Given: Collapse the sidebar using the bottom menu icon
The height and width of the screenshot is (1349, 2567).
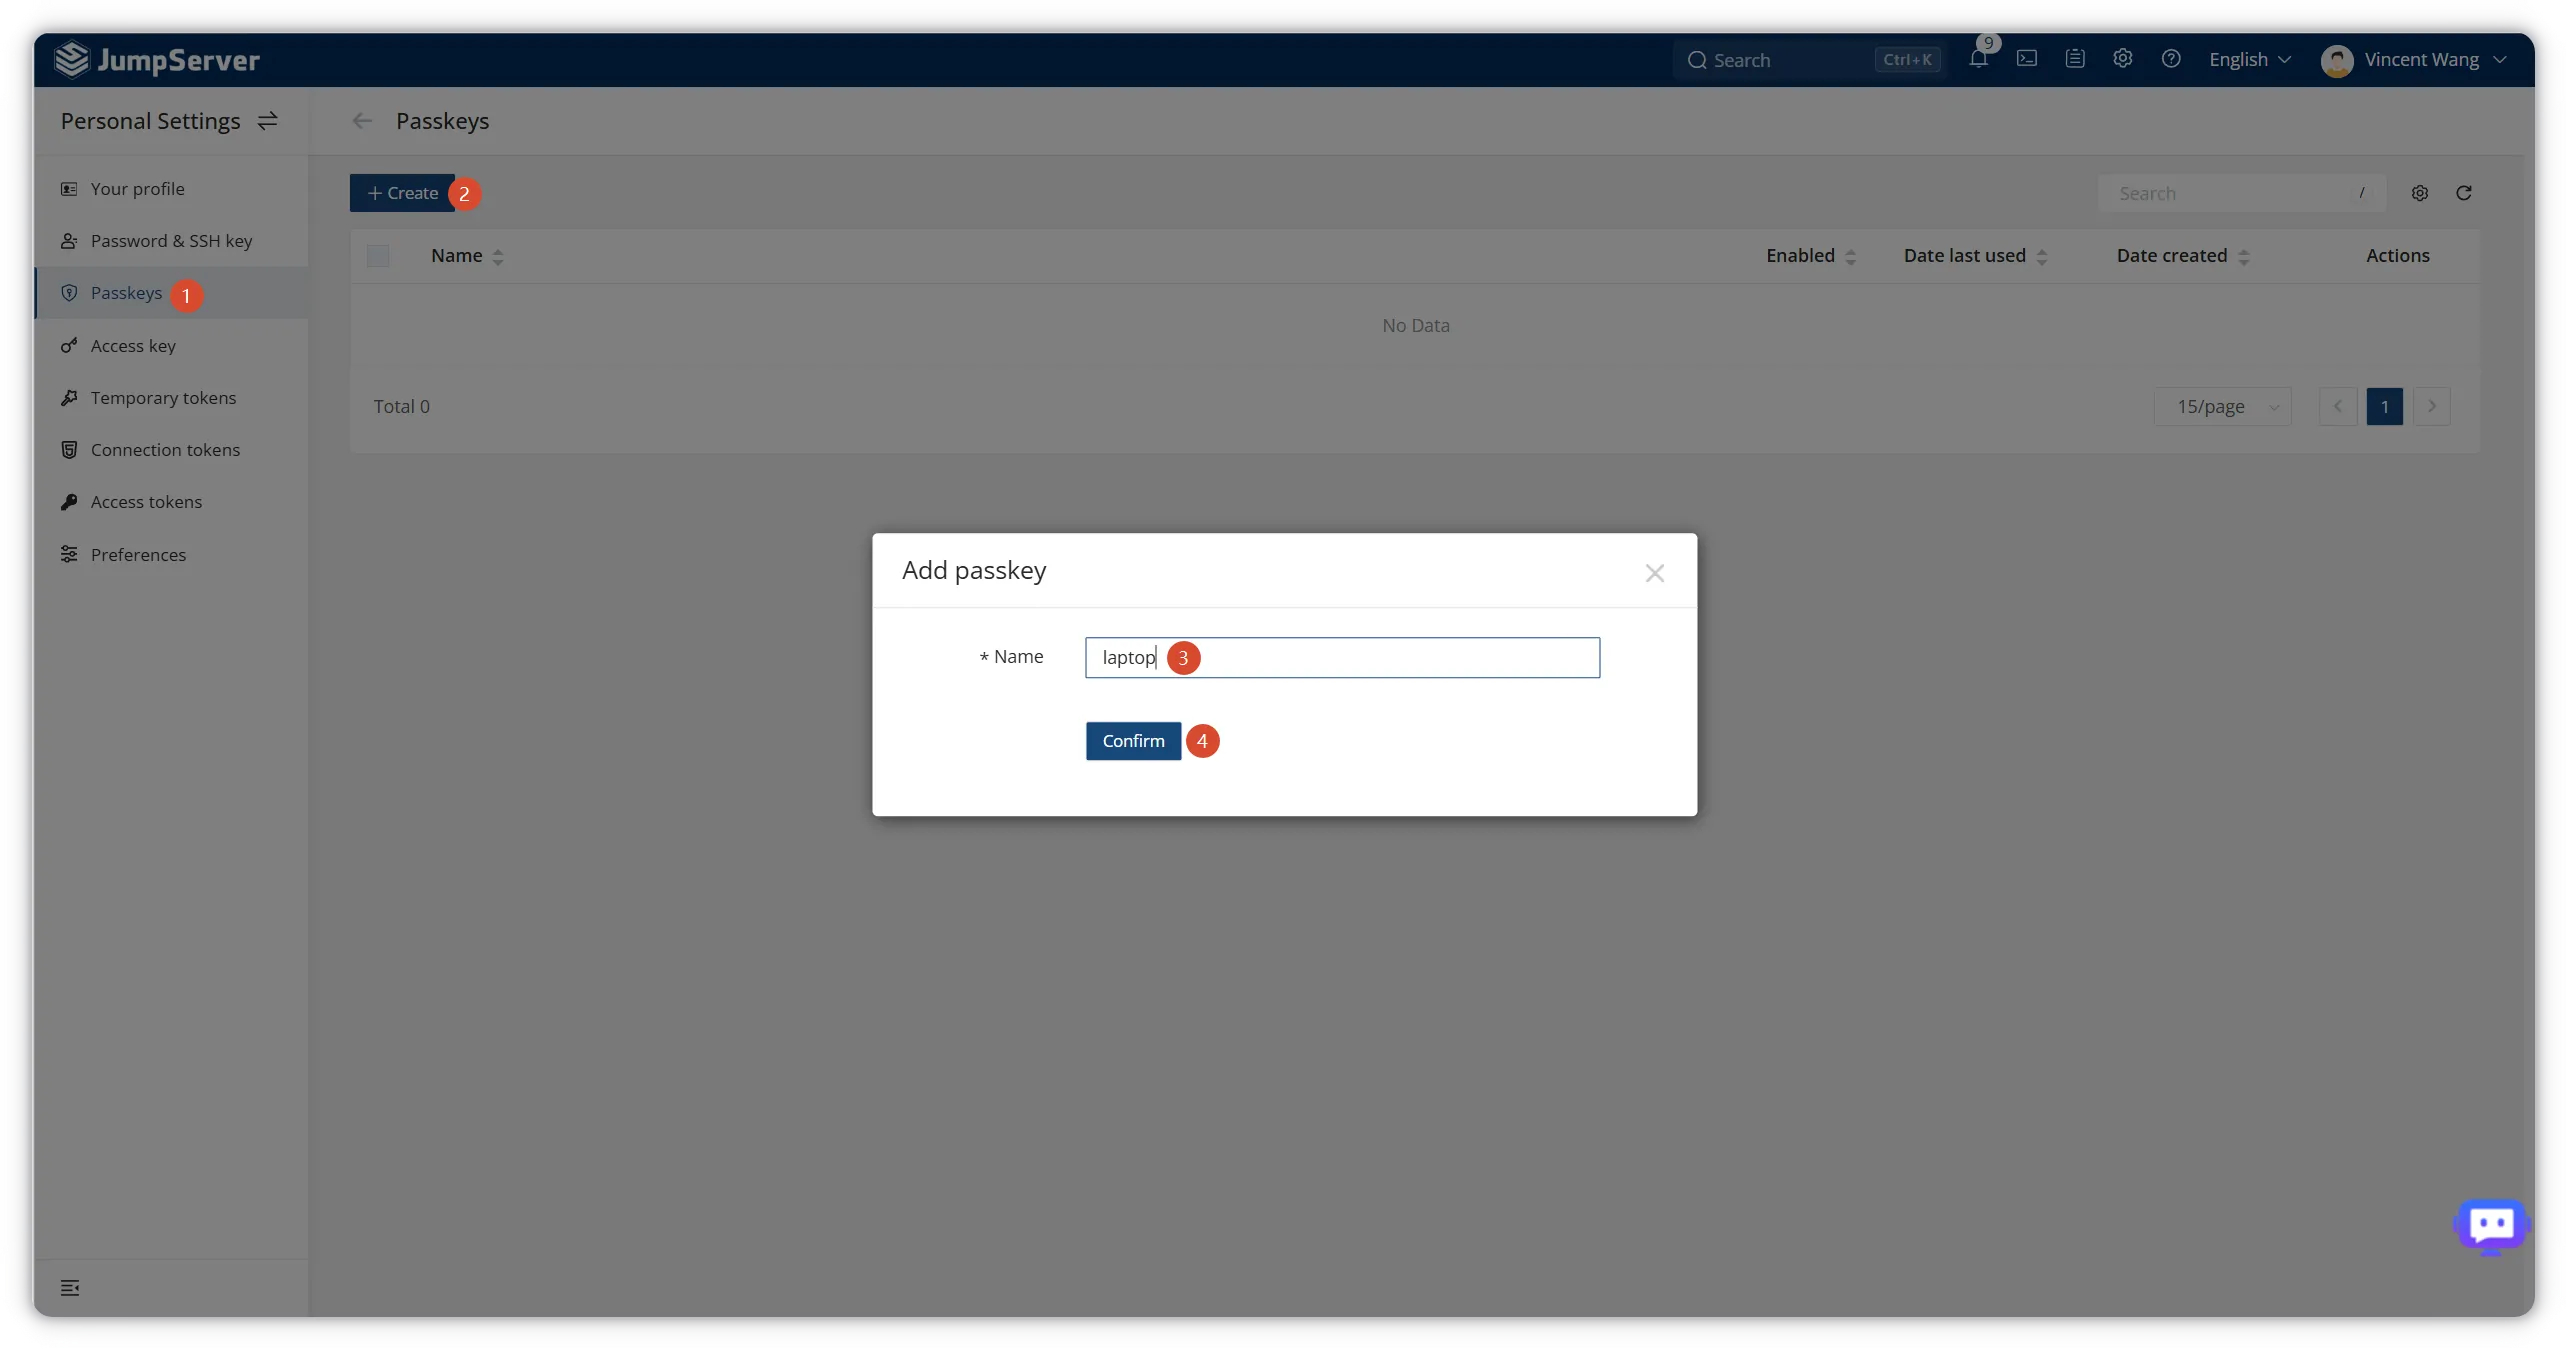Looking at the screenshot, I should click(70, 1288).
